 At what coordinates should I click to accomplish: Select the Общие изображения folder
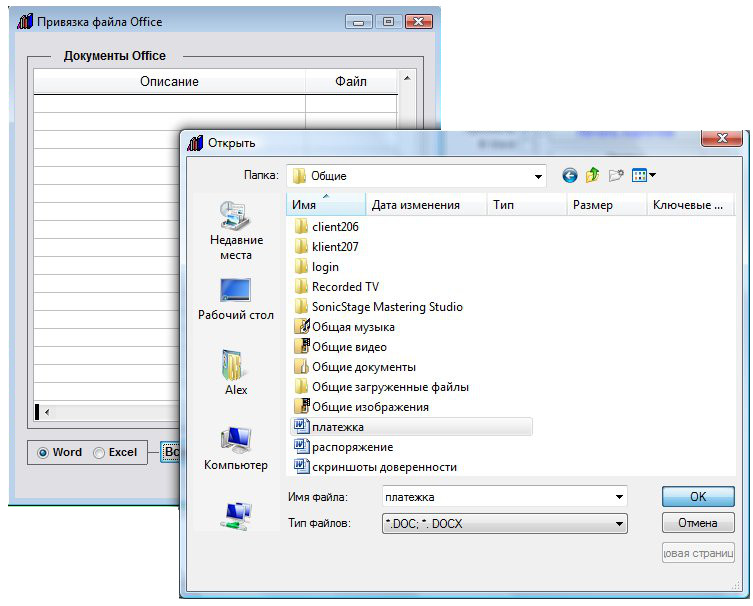tap(361, 407)
